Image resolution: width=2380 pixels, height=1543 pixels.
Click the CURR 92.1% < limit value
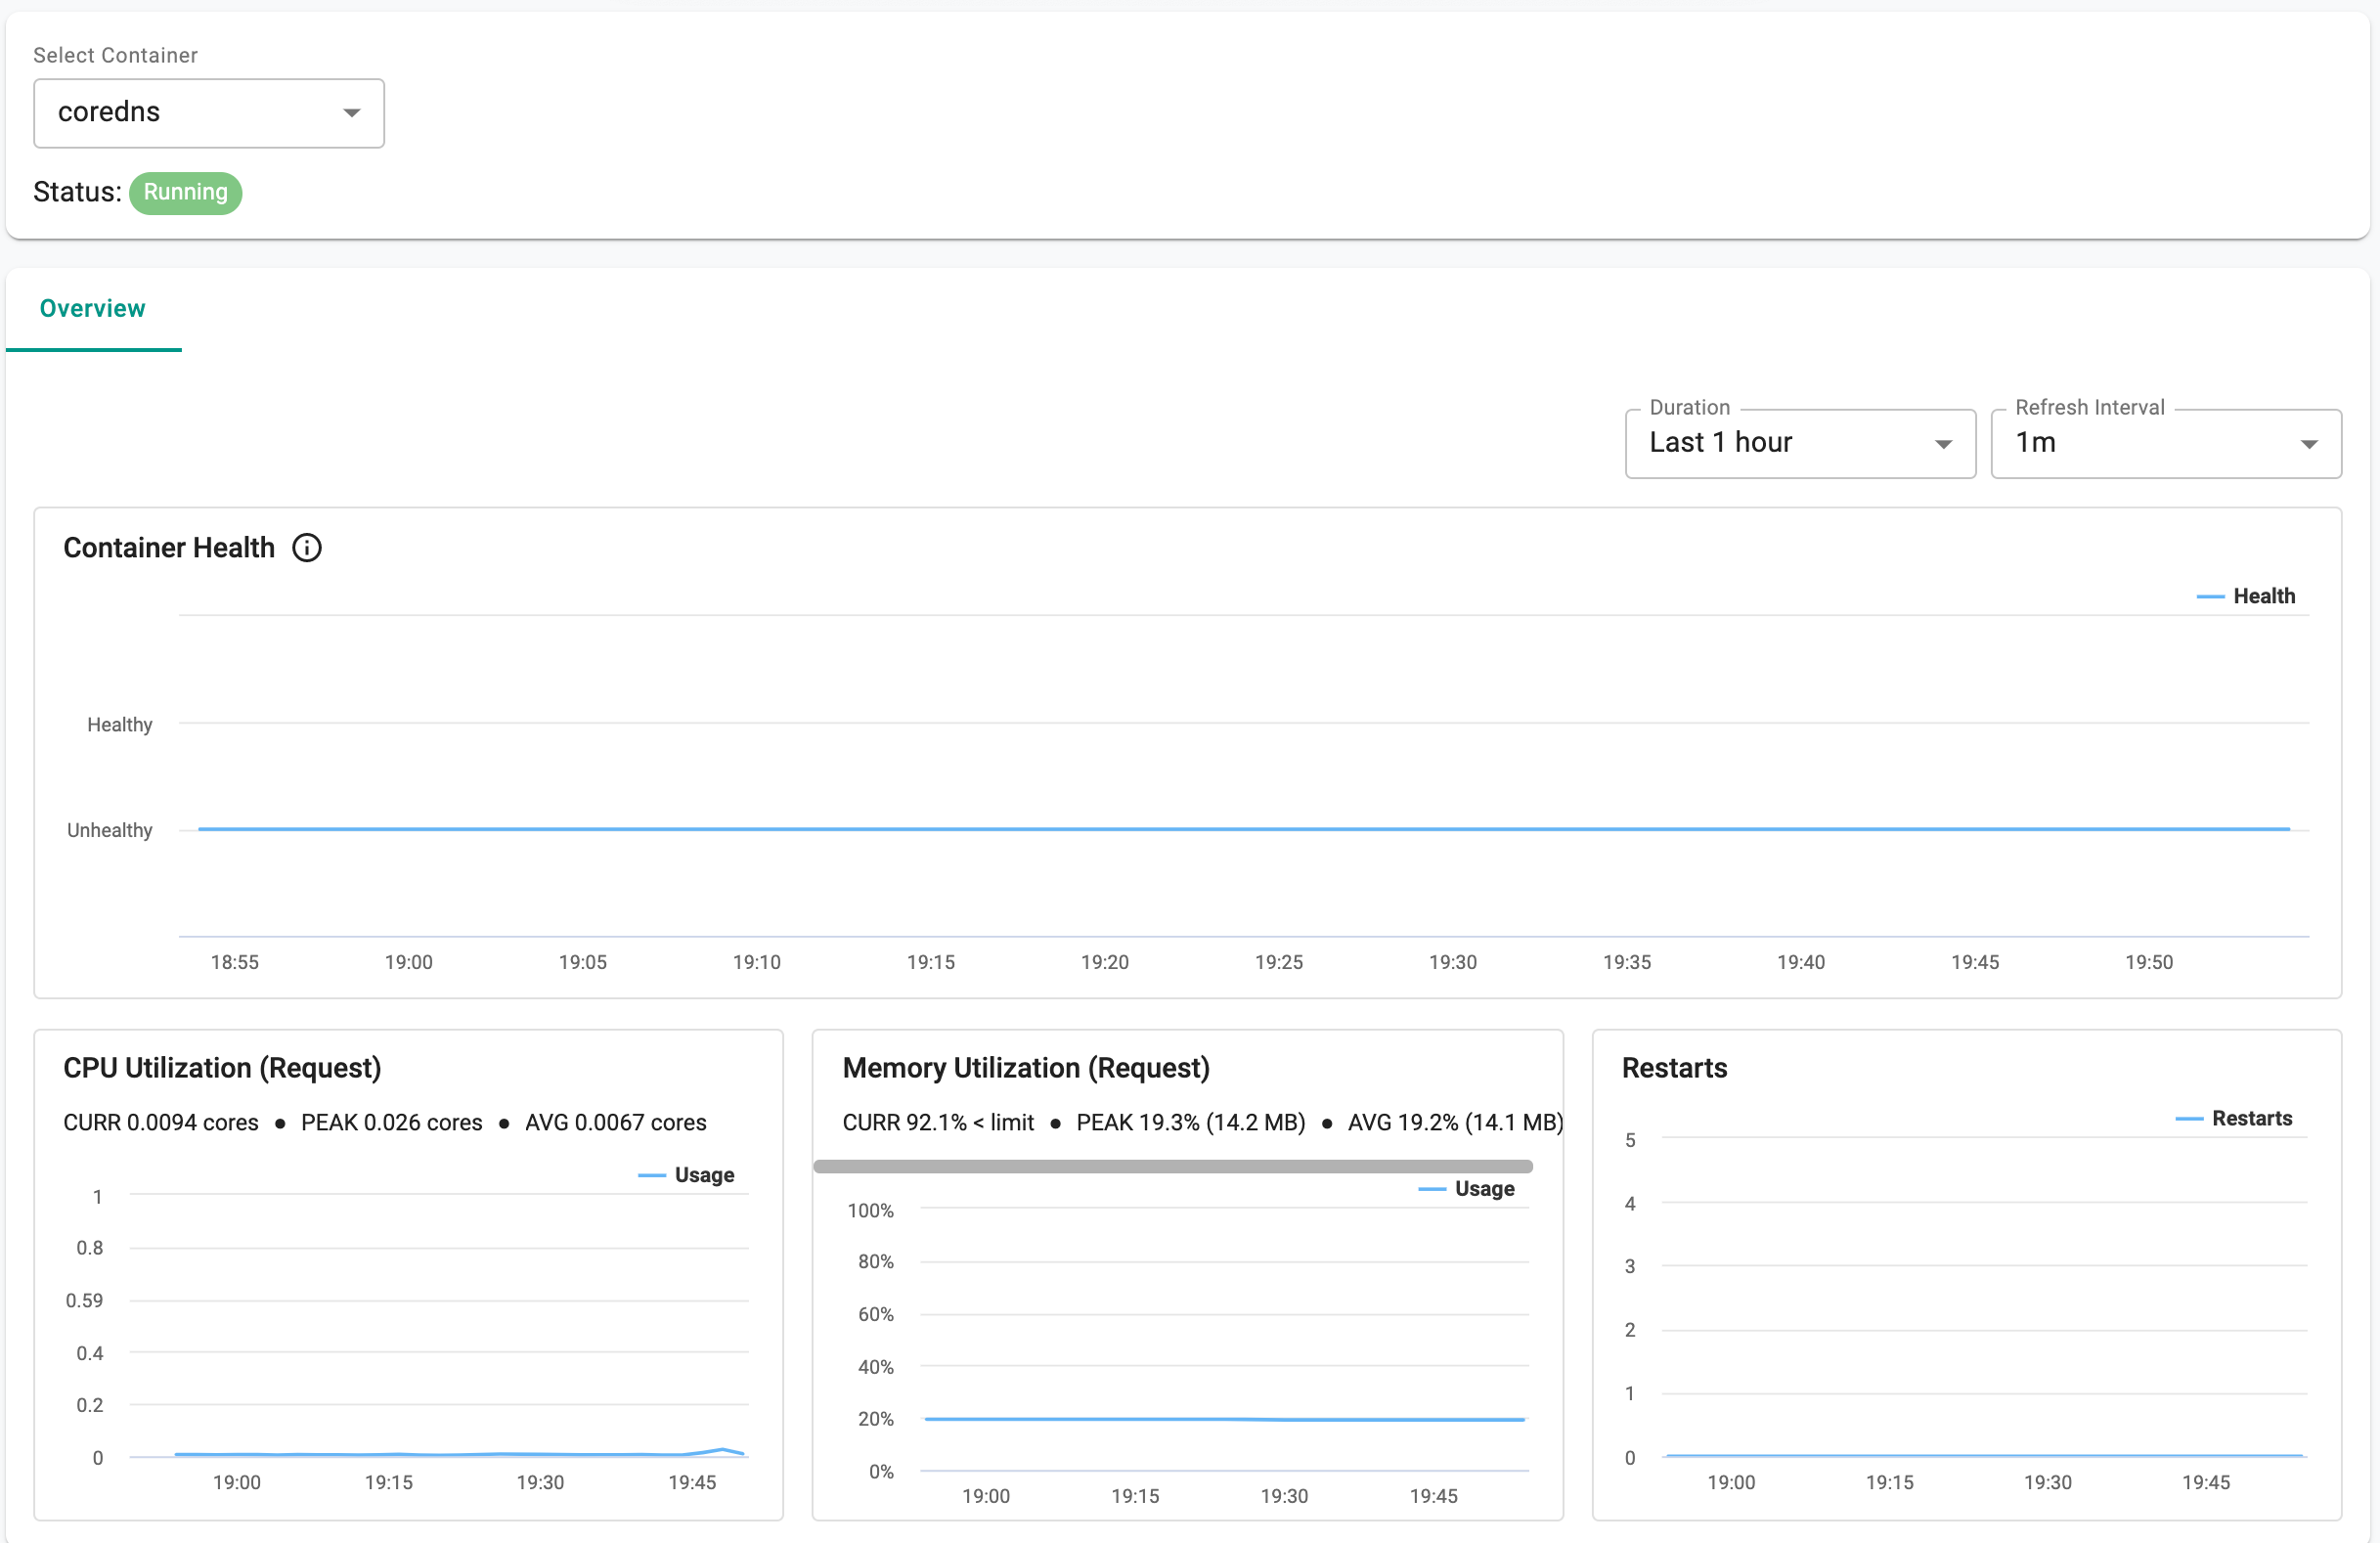938,1123
